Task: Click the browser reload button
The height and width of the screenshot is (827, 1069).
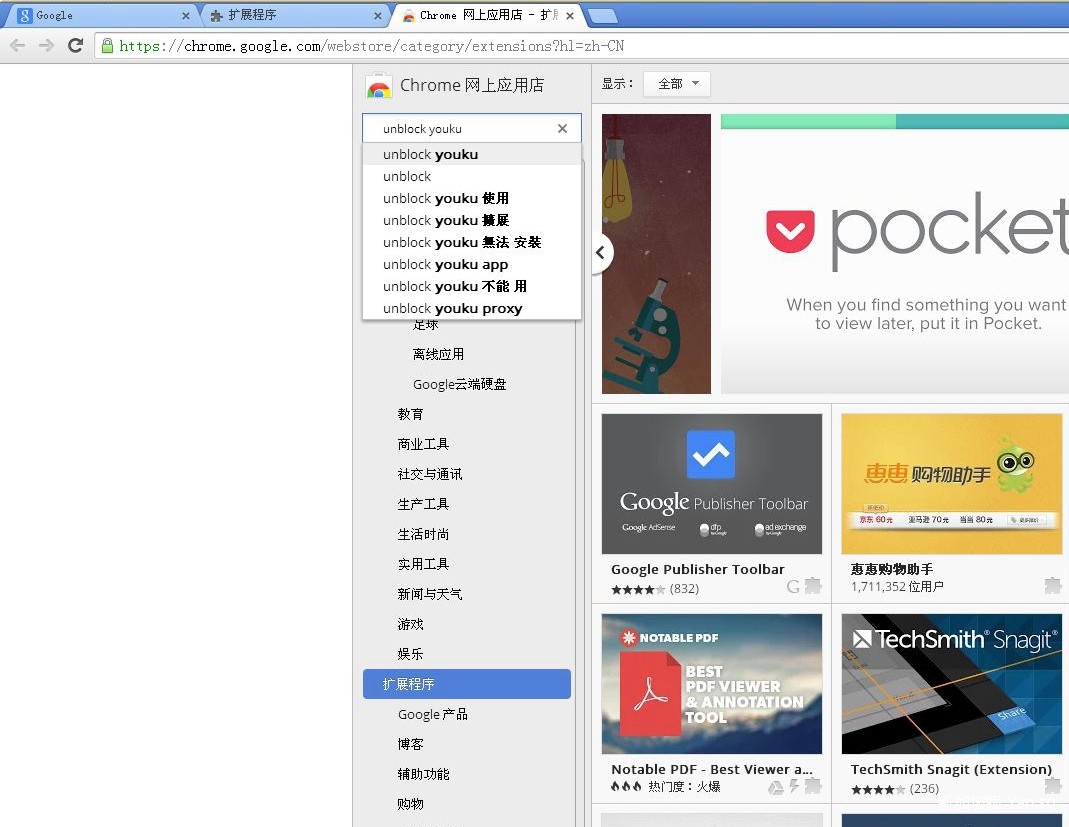Action: [75, 45]
